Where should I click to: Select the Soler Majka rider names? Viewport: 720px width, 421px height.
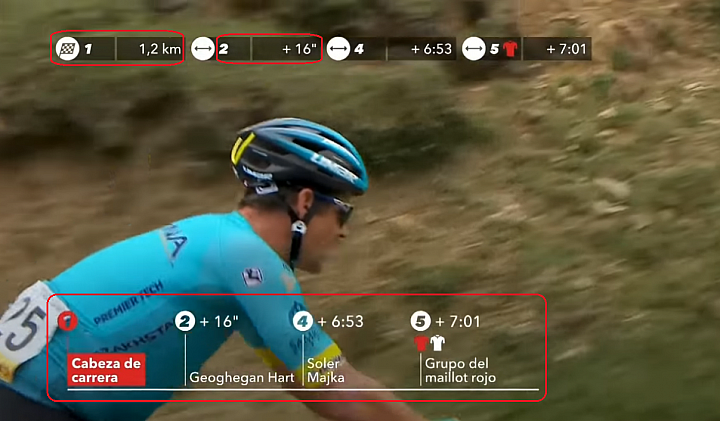(x=326, y=370)
